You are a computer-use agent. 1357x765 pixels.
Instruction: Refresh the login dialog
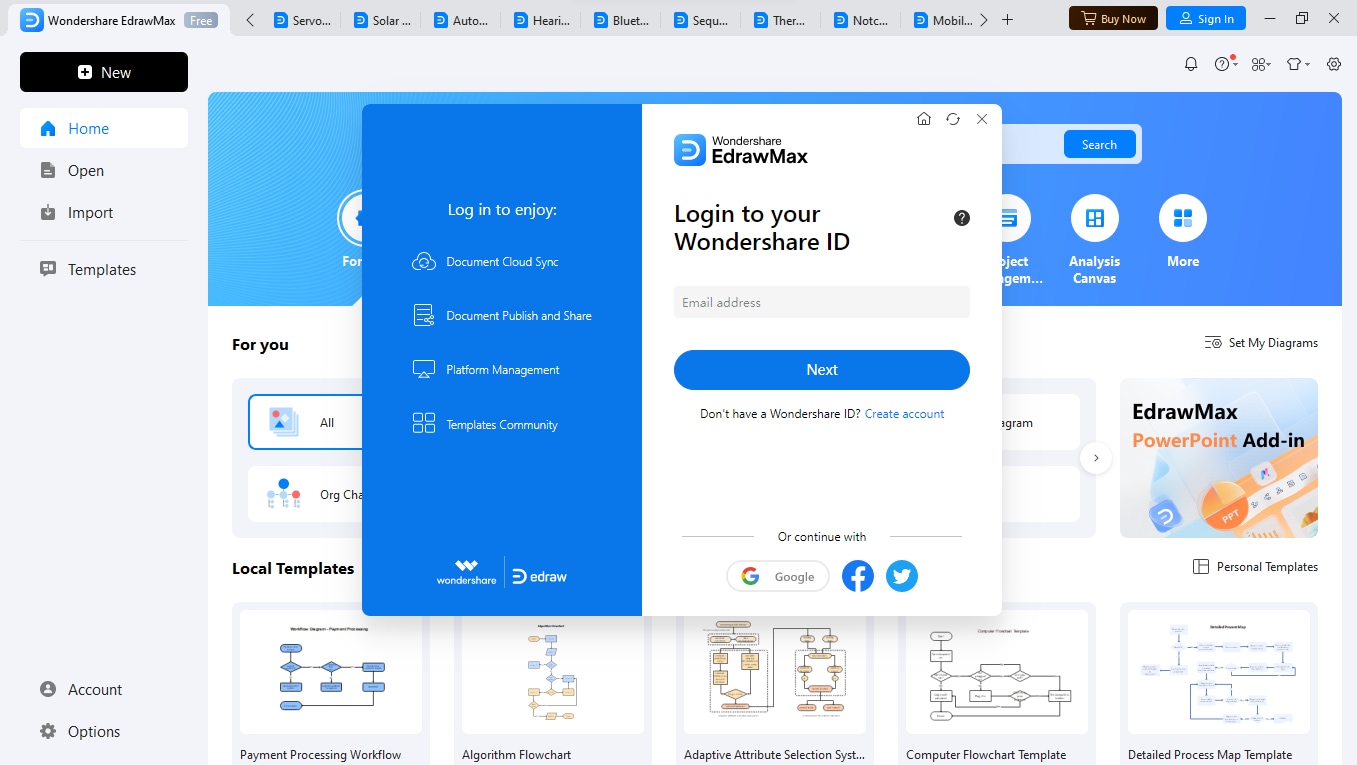click(953, 119)
